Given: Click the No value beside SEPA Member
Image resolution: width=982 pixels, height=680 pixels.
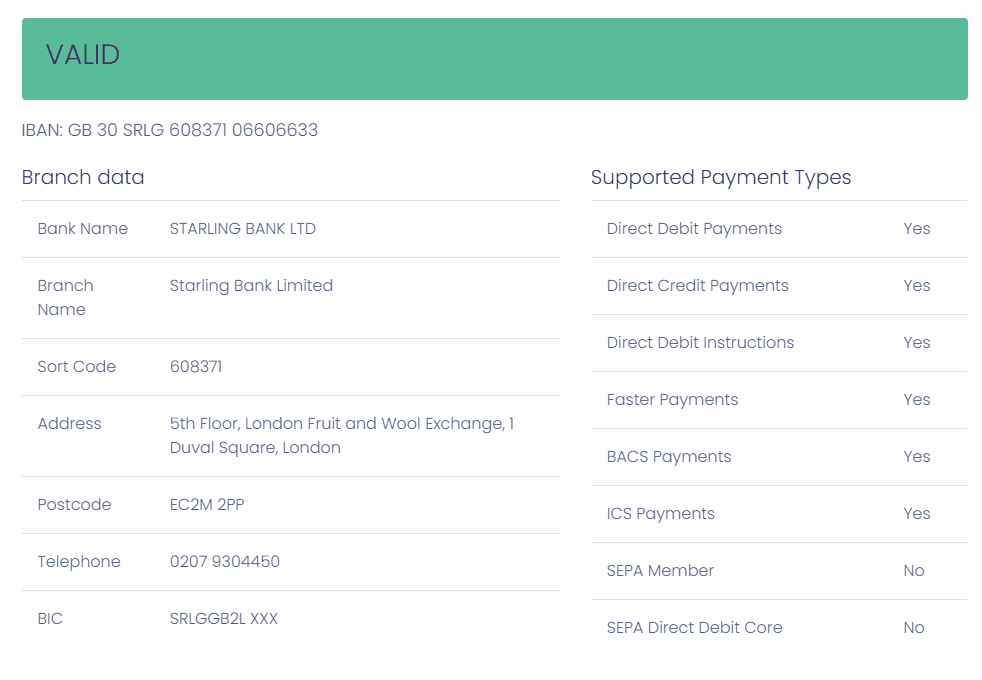Looking at the screenshot, I should [x=914, y=571].
